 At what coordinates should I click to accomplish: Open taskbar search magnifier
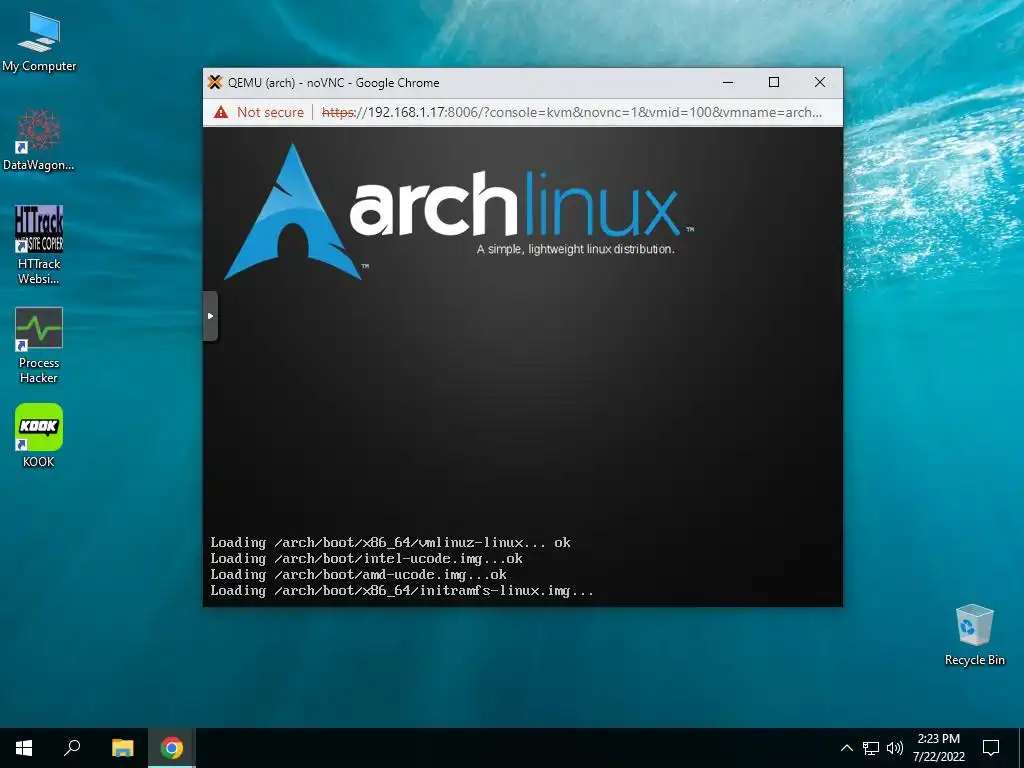pos(72,748)
